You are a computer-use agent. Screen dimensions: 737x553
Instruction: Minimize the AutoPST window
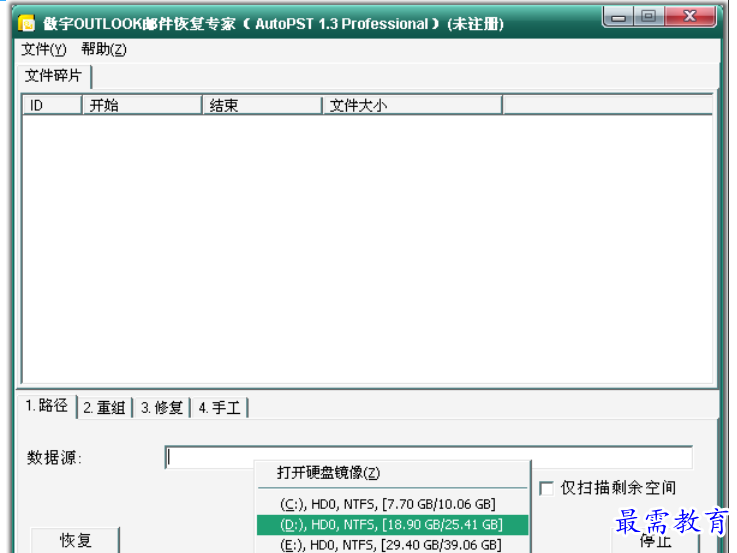pos(619,17)
